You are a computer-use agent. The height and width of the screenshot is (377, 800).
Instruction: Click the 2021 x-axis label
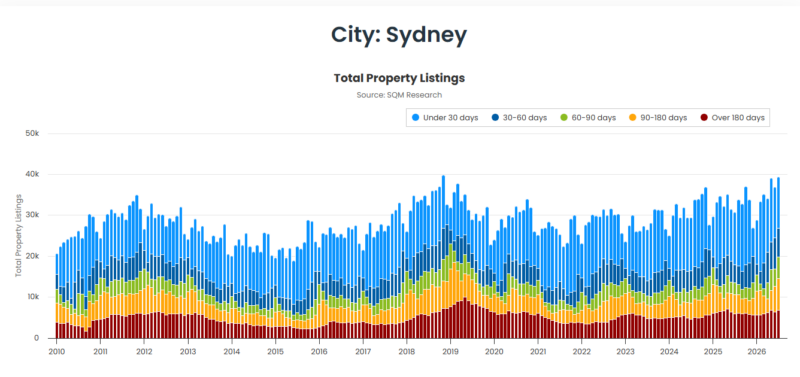click(x=538, y=352)
